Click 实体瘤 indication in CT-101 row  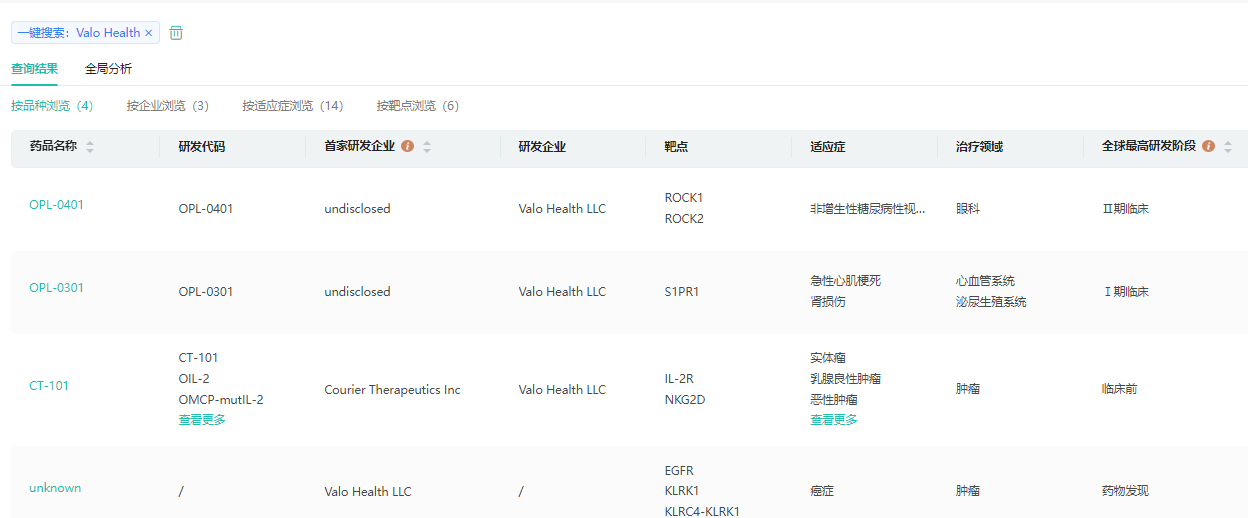pyautogui.click(x=828, y=358)
